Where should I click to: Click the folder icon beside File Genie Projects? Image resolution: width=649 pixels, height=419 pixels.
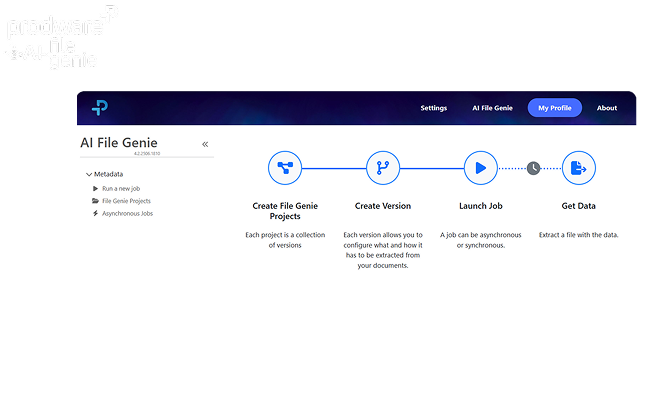tap(95, 201)
